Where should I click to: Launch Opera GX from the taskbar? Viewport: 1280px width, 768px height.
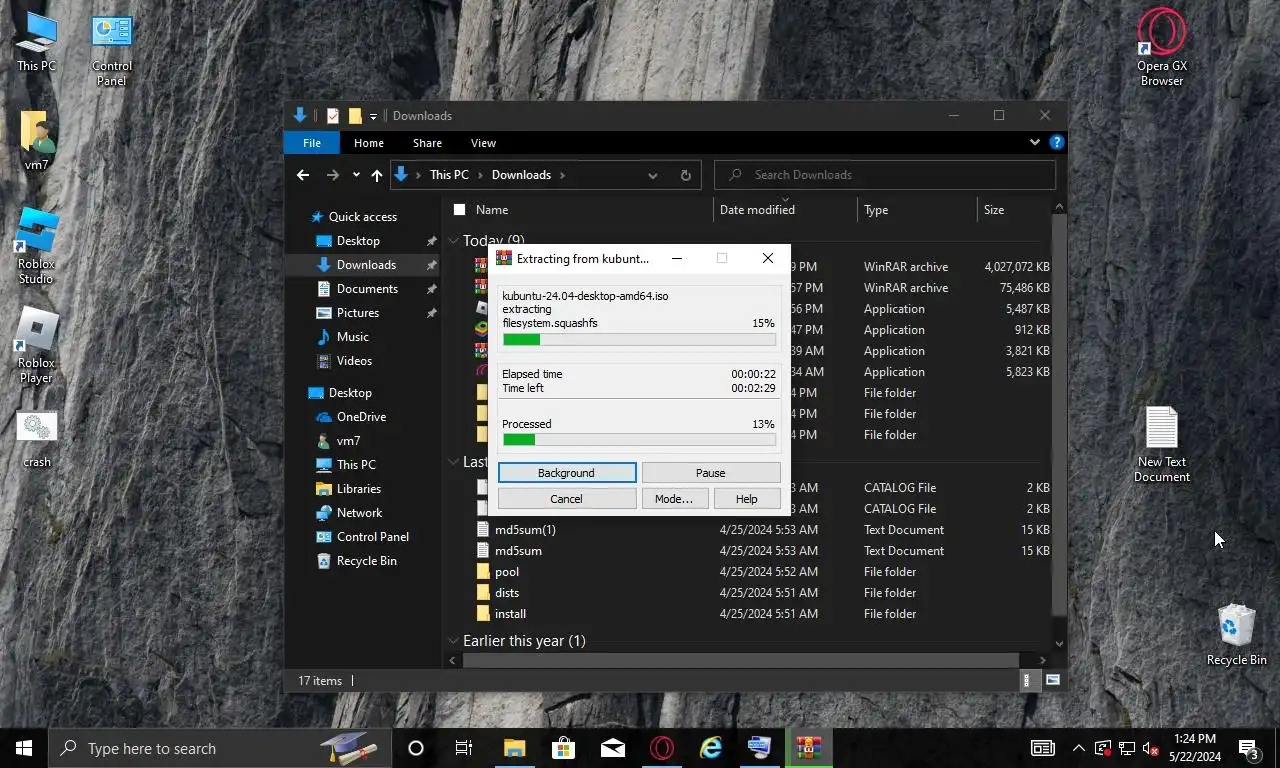[661, 748]
